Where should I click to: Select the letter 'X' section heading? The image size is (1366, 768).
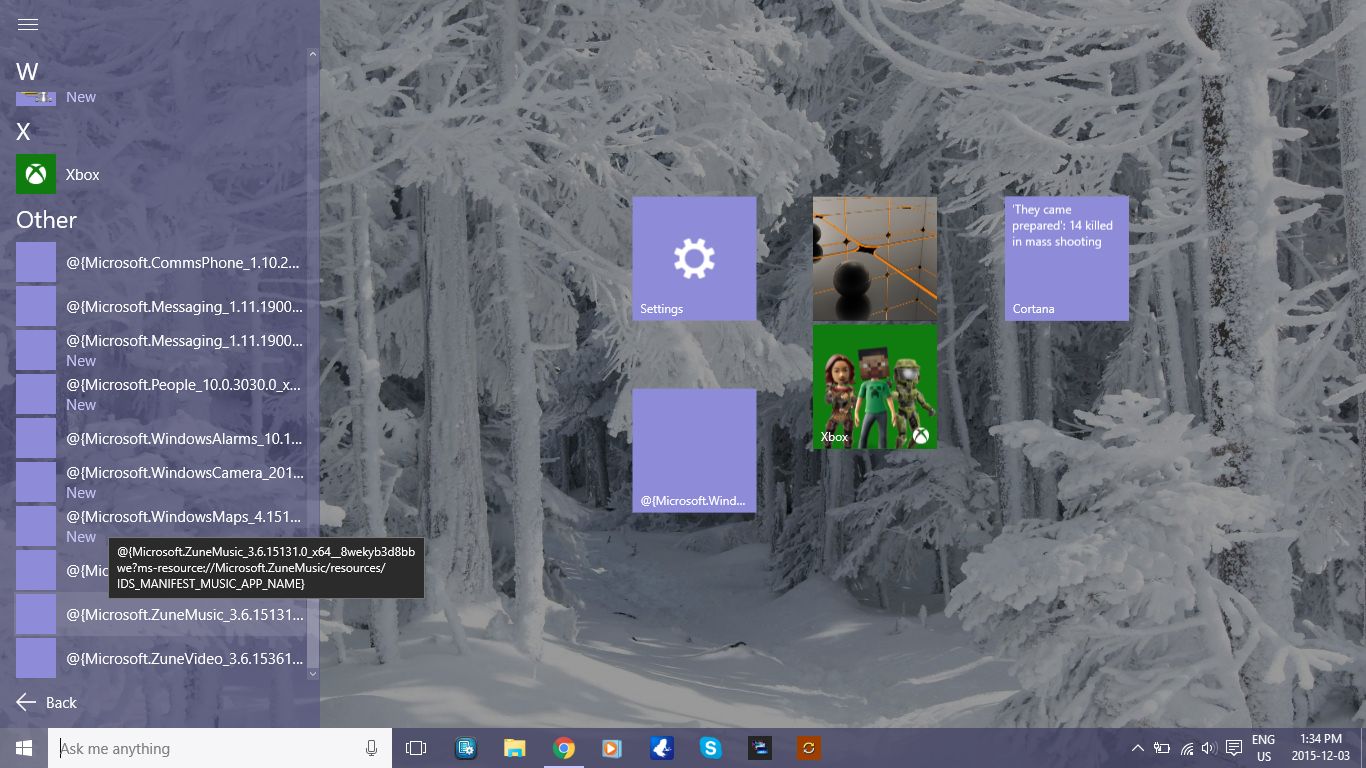(23, 131)
